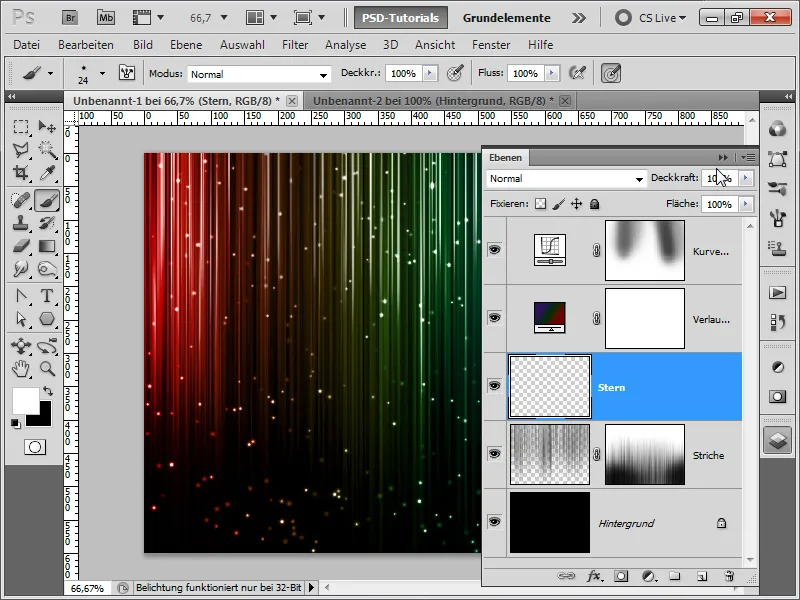Switch to the Unbenannt-2 document tab

pos(433,101)
